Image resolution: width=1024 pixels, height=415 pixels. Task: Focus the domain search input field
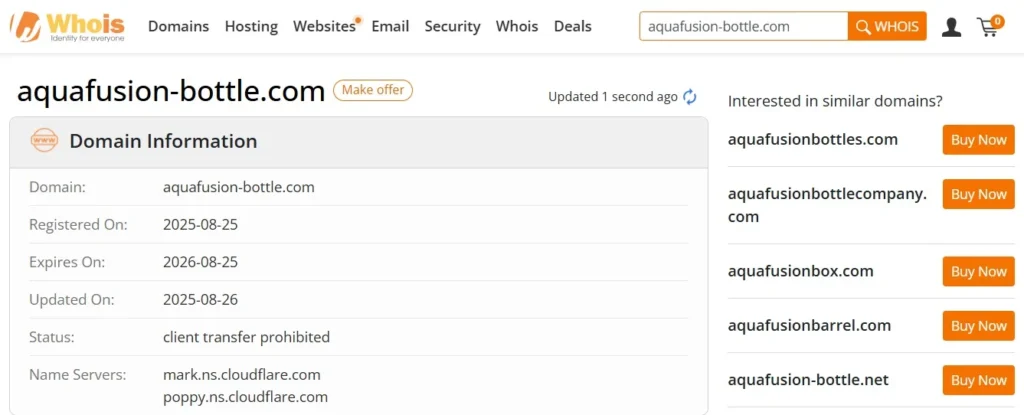[744, 26]
